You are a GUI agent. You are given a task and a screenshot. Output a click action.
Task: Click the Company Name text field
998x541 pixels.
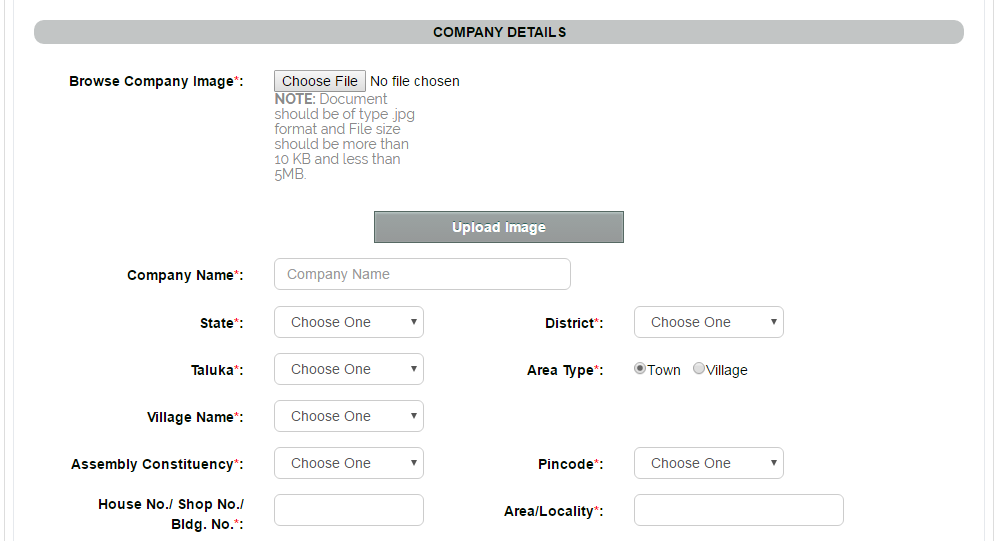pyautogui.click(x=422, y=274)
